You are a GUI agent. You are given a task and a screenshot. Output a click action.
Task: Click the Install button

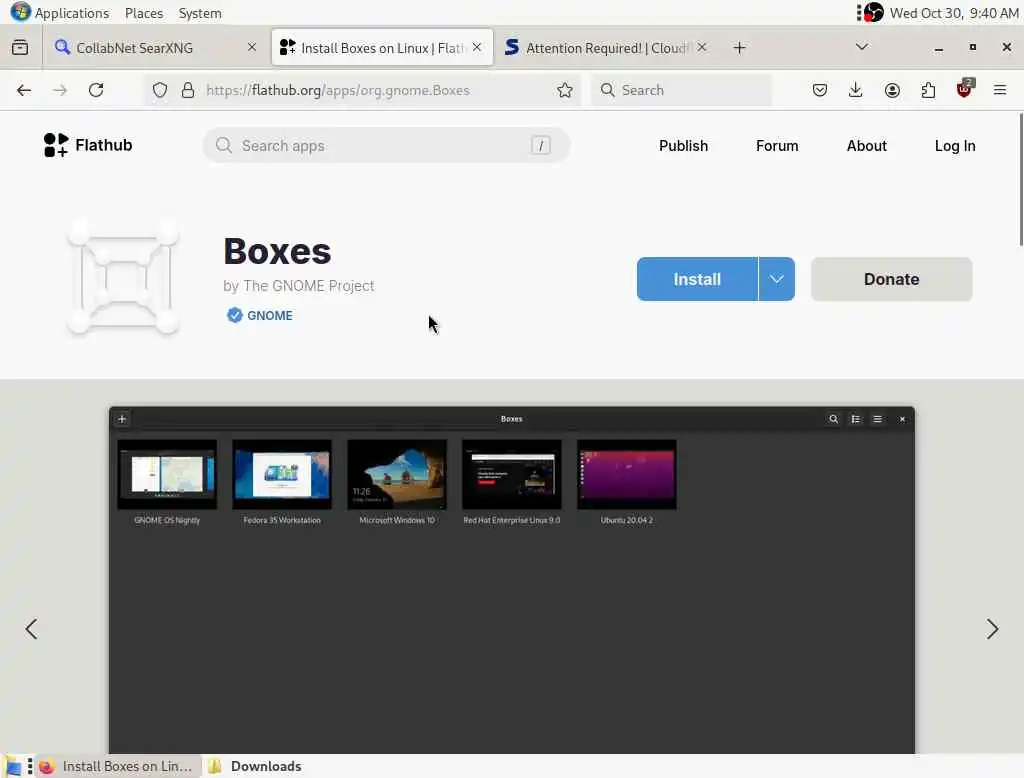tap(697, 279)
